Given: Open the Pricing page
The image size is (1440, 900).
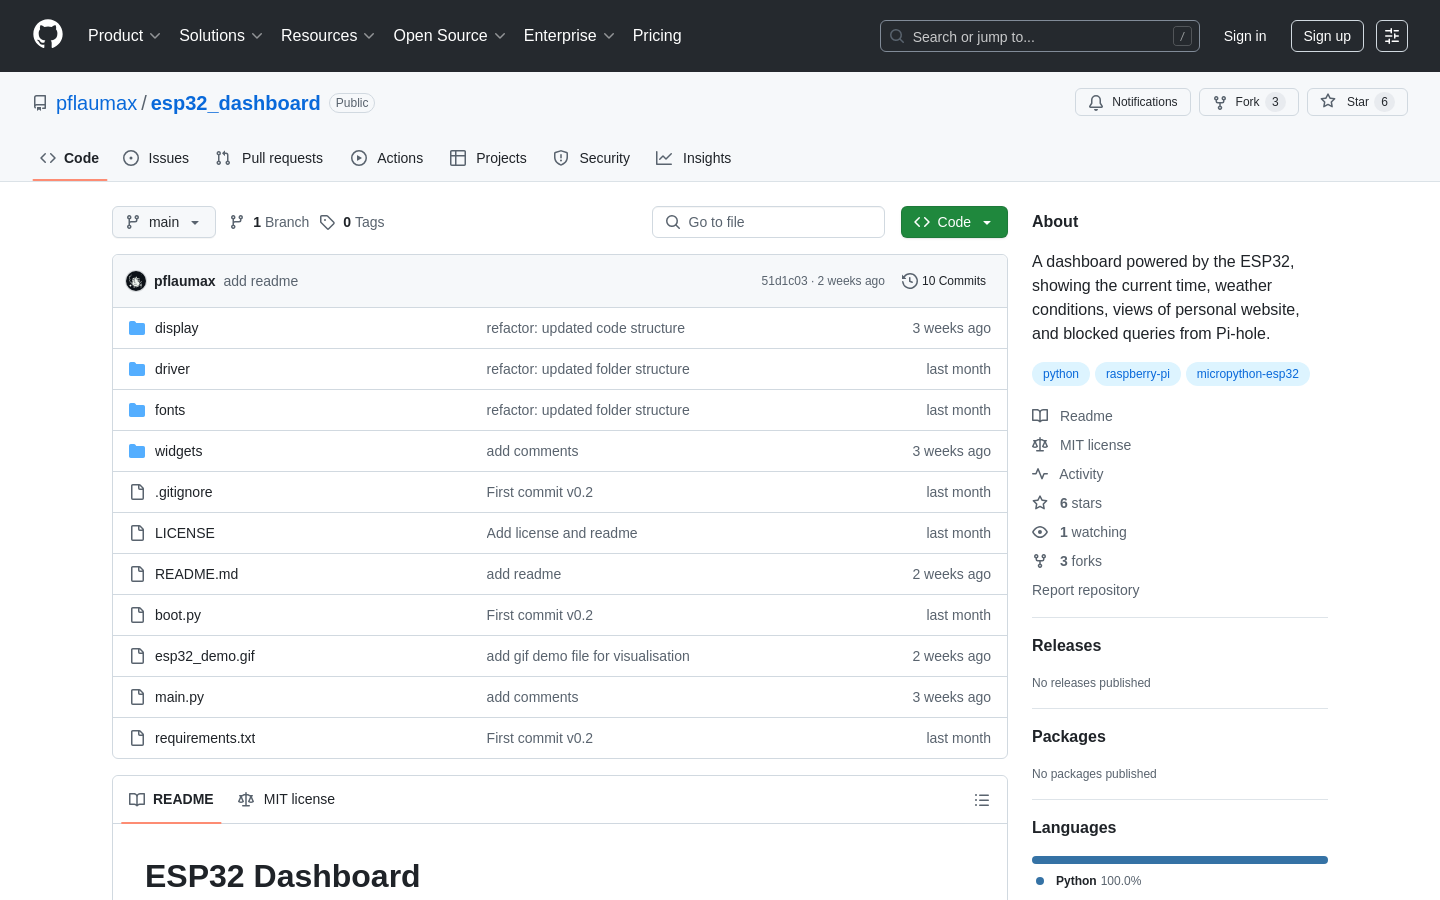Looking at the screenshot, I should pos(657,36).
